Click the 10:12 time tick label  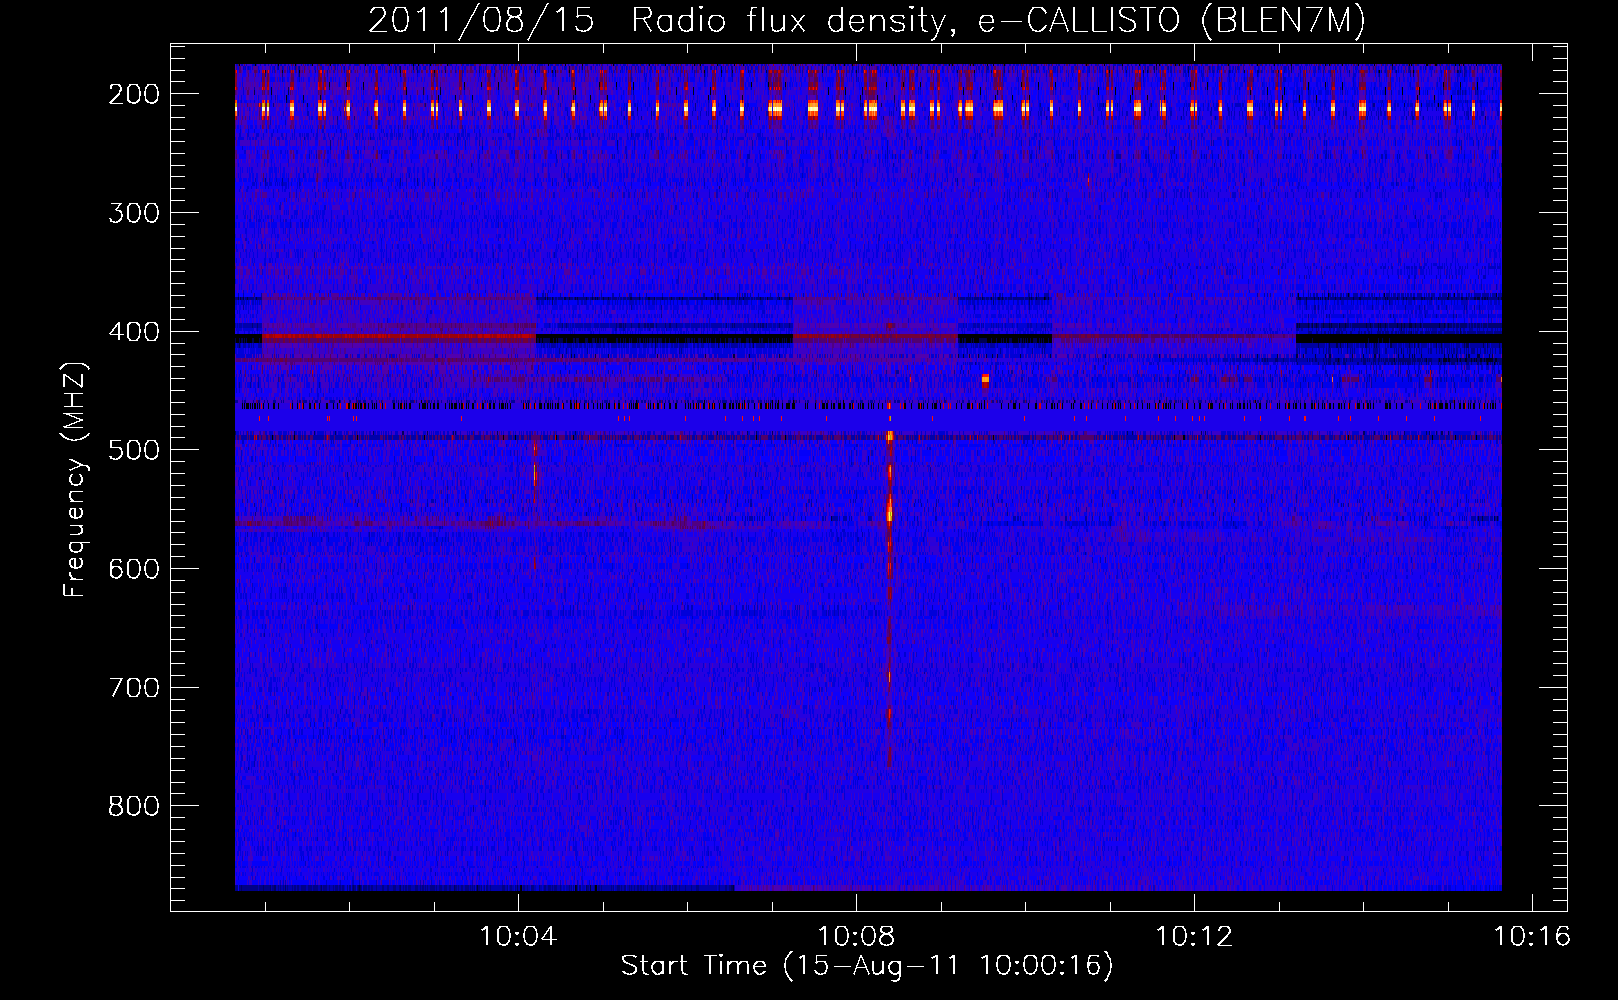[x=1194, y=936]
